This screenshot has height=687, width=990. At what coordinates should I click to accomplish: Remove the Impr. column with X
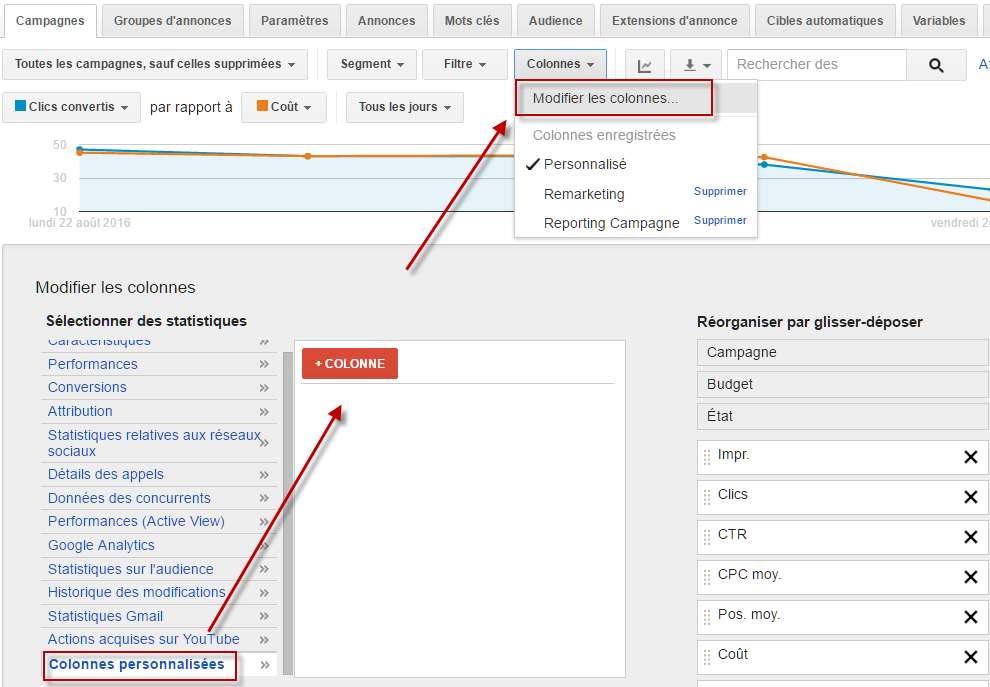(970, 457)
